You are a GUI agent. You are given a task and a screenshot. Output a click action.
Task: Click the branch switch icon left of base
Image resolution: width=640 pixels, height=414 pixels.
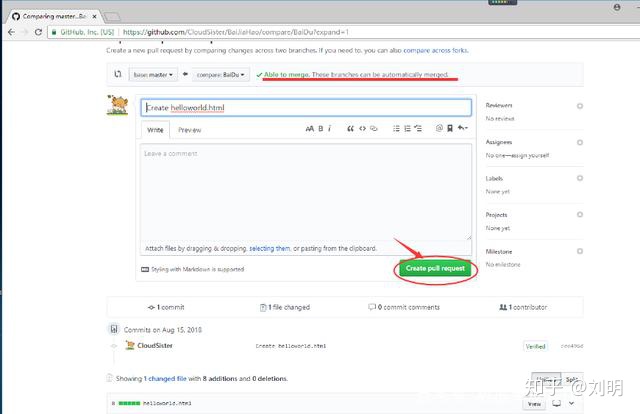pos(118,74)
